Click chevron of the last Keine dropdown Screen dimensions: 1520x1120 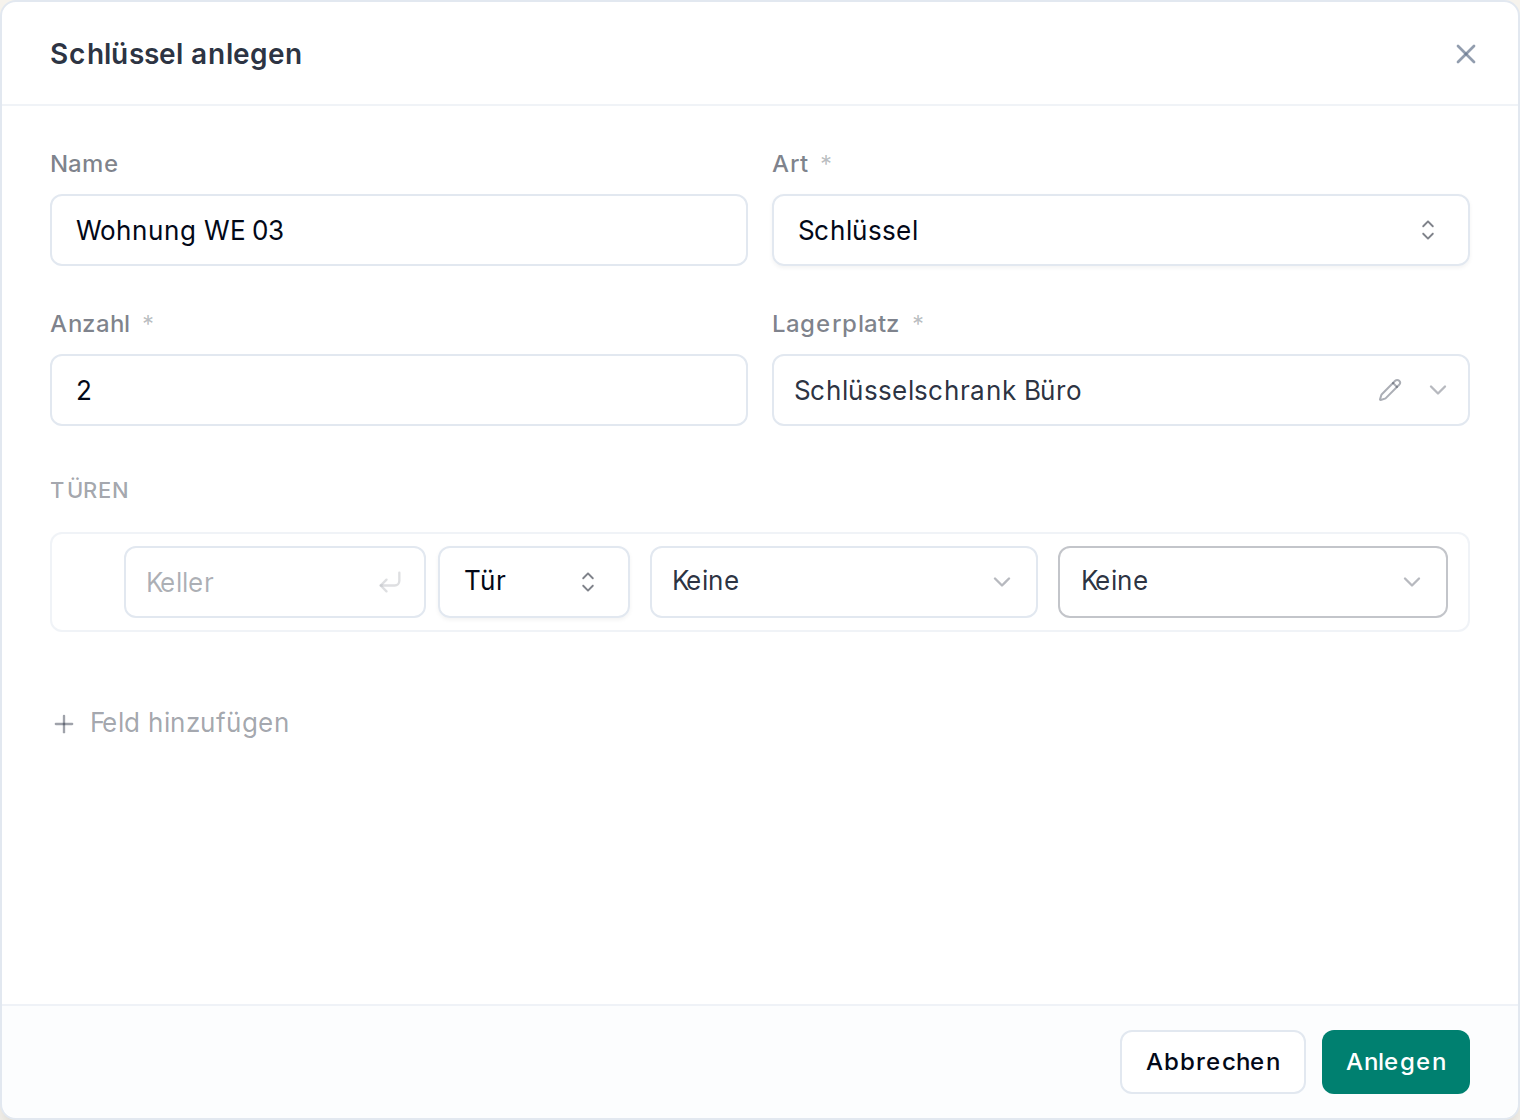click(x=1412, y=582)
